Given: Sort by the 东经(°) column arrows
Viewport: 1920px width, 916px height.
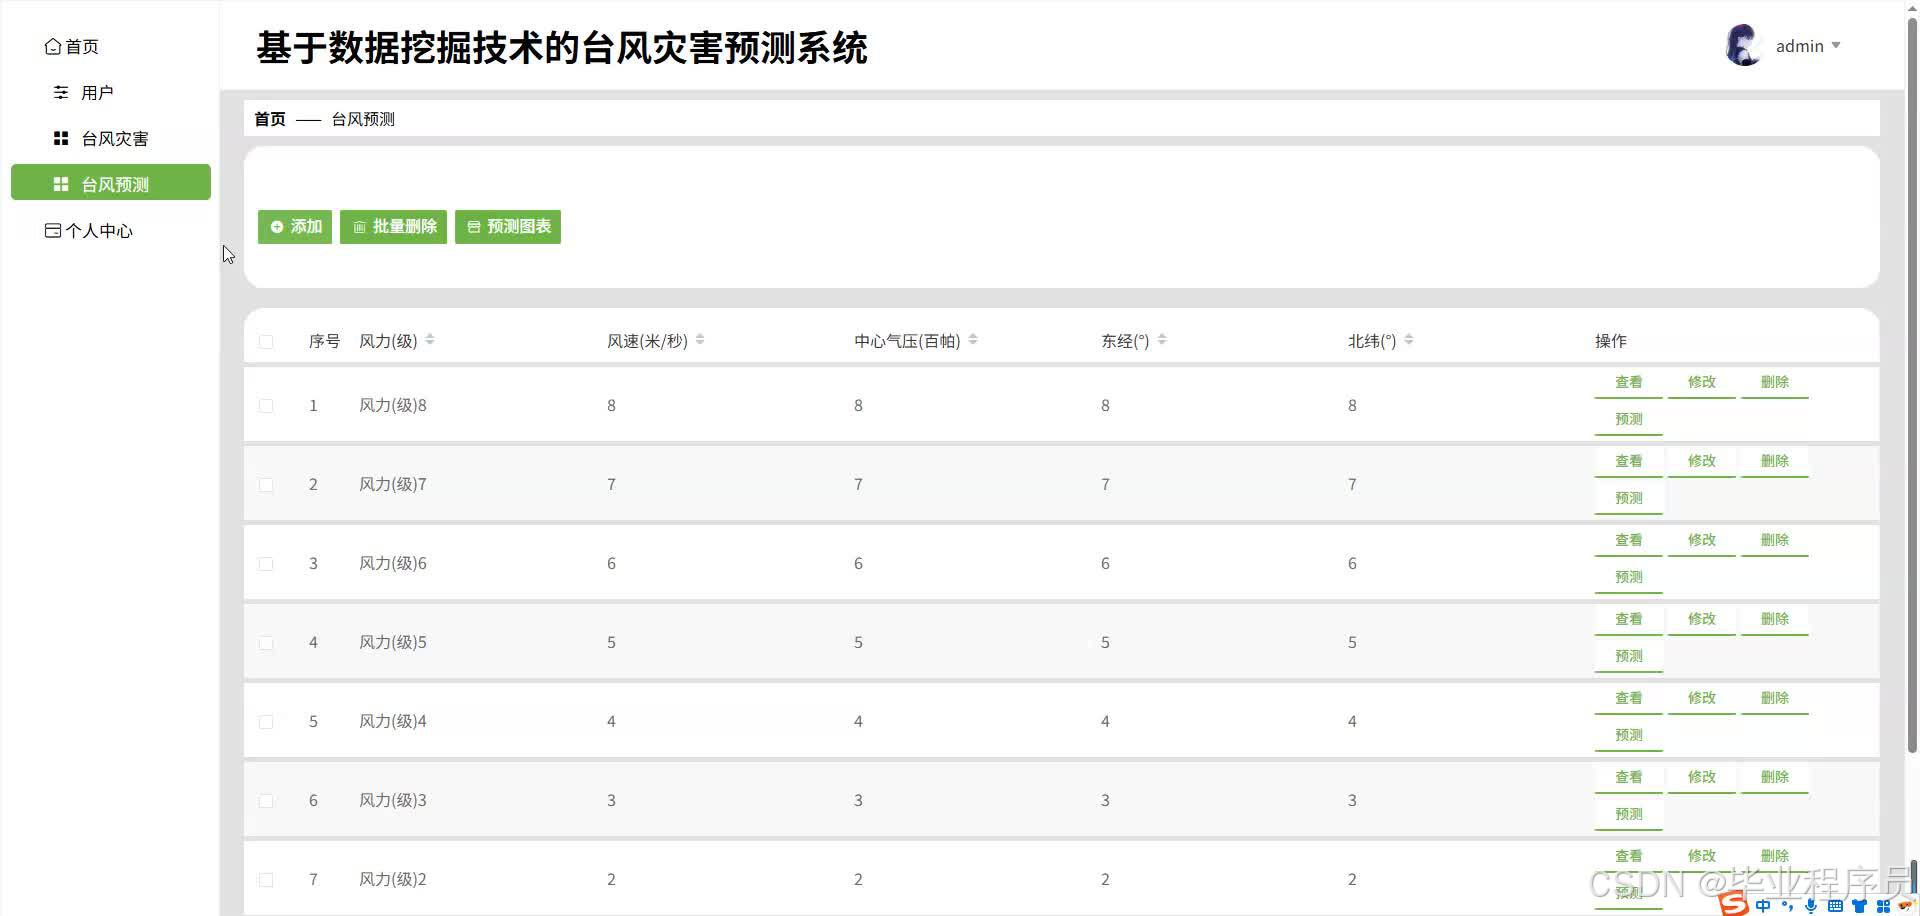Looking at the screenshot, I should click(1162, 340).
